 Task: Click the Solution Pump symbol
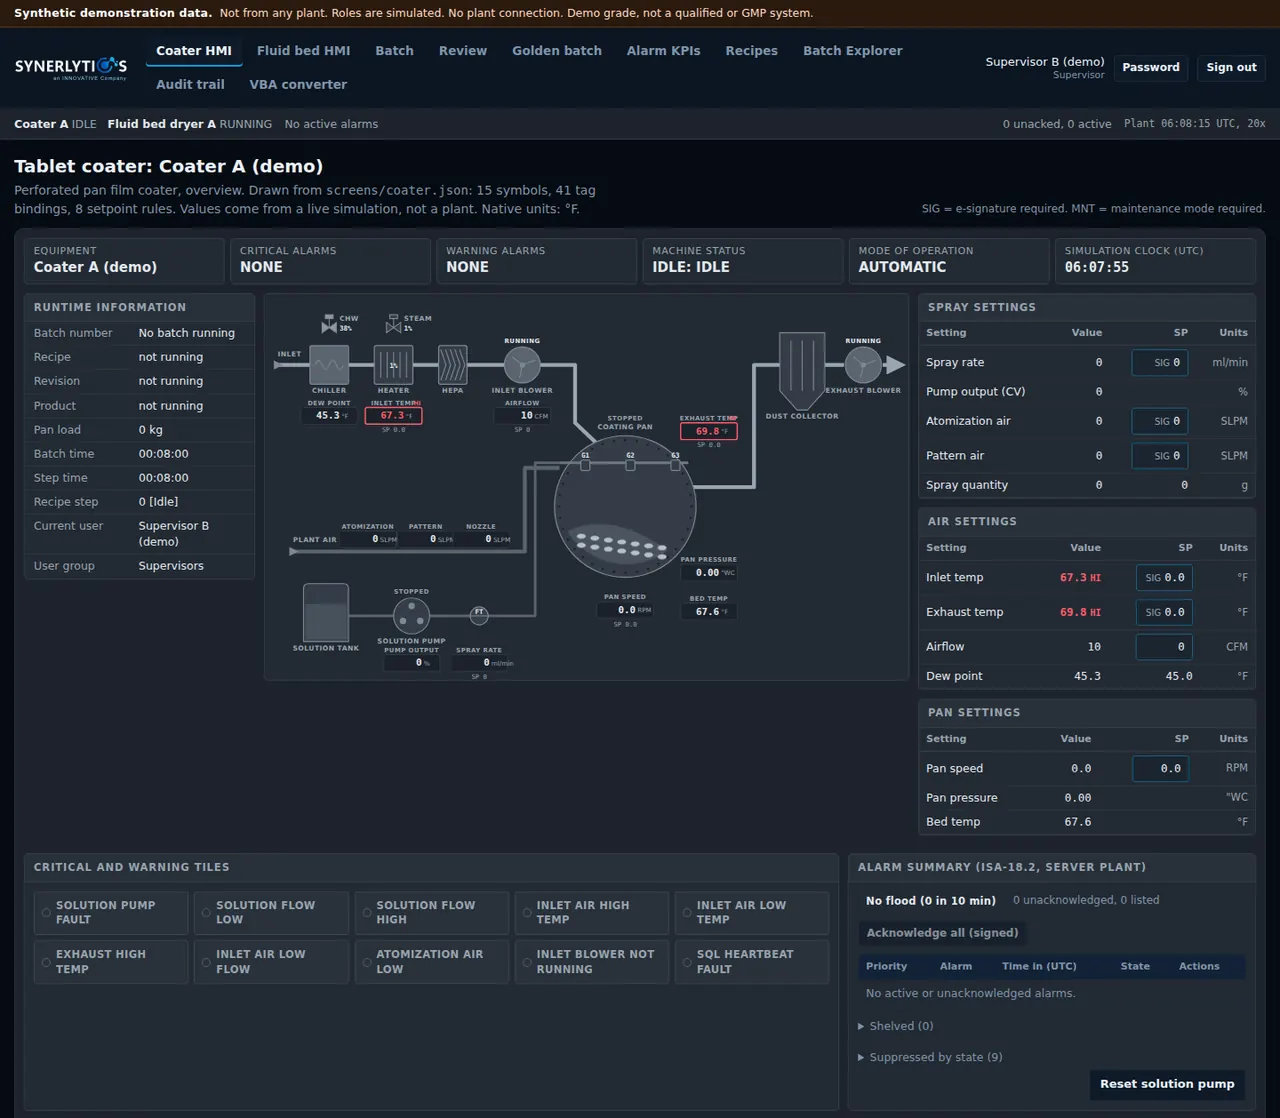pos(411,616)
